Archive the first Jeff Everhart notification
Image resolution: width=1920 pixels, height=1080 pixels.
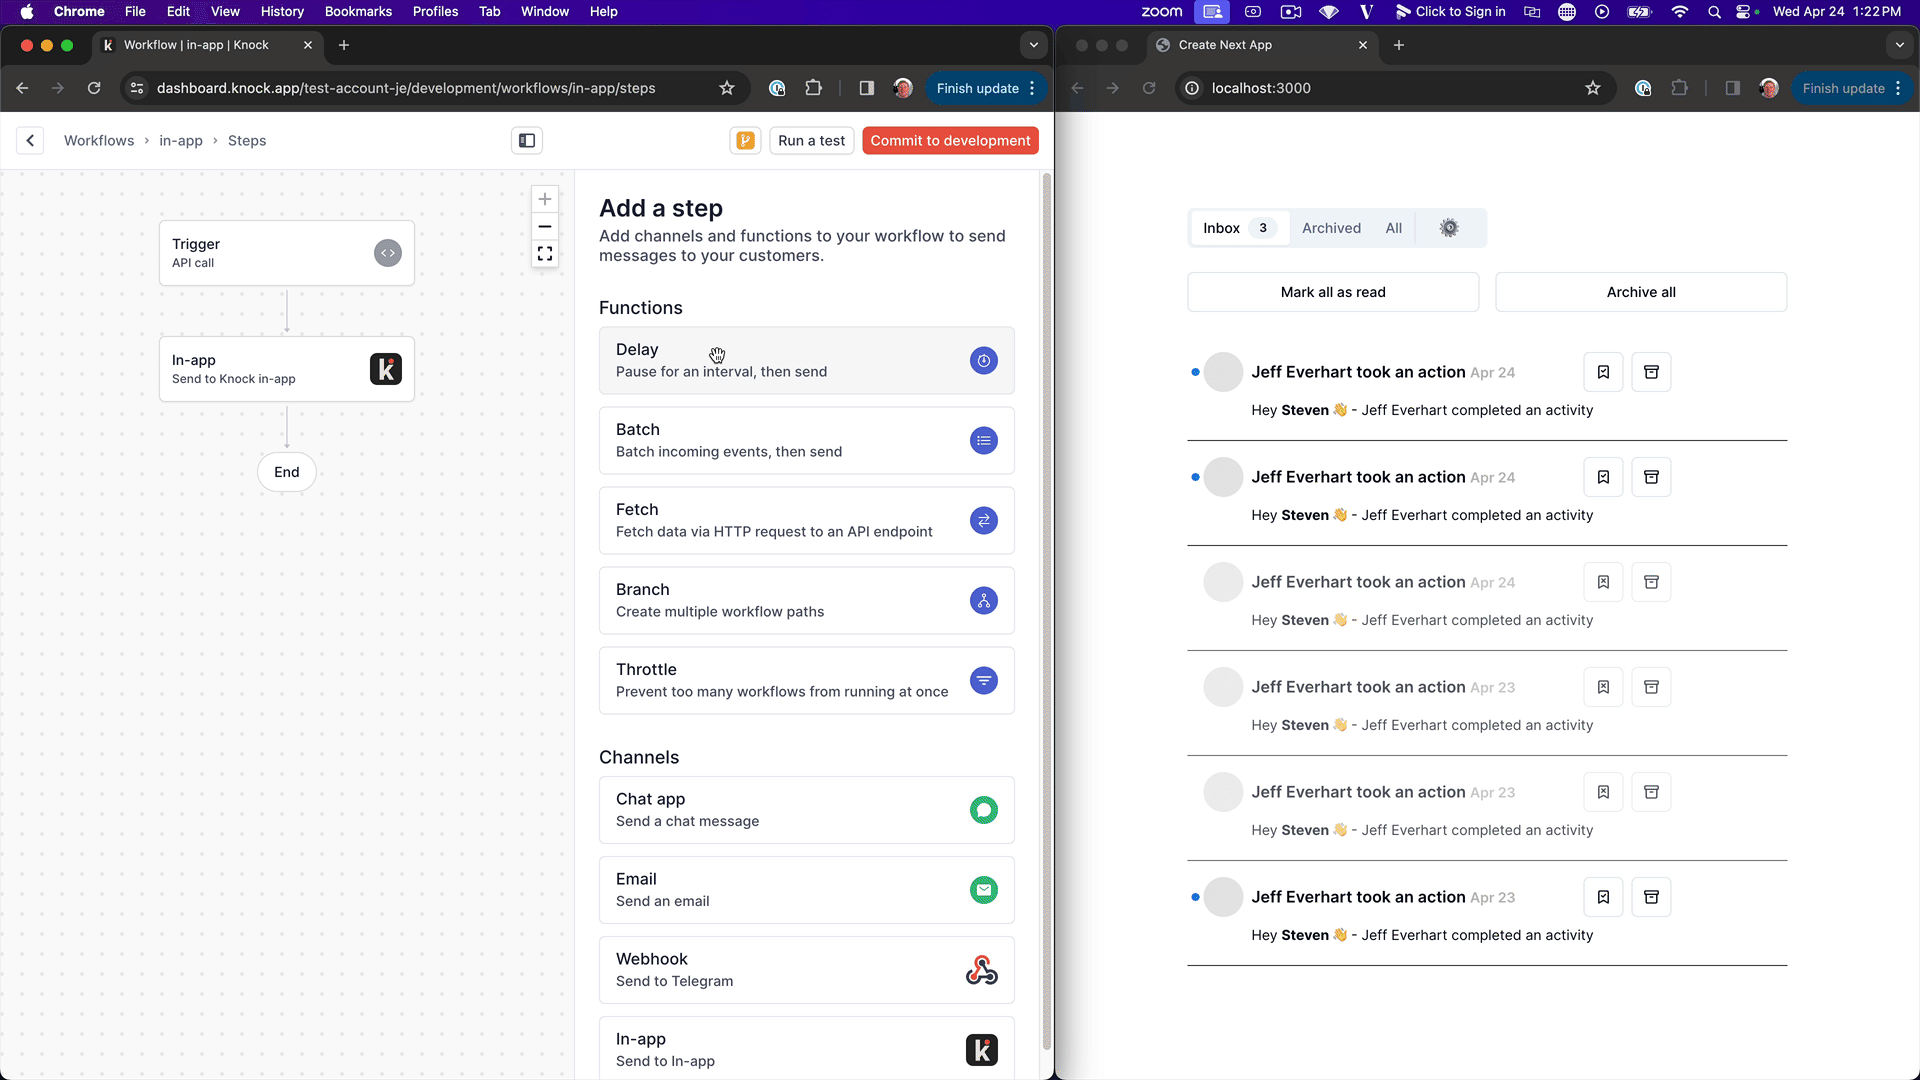(x=1651, y=372)
